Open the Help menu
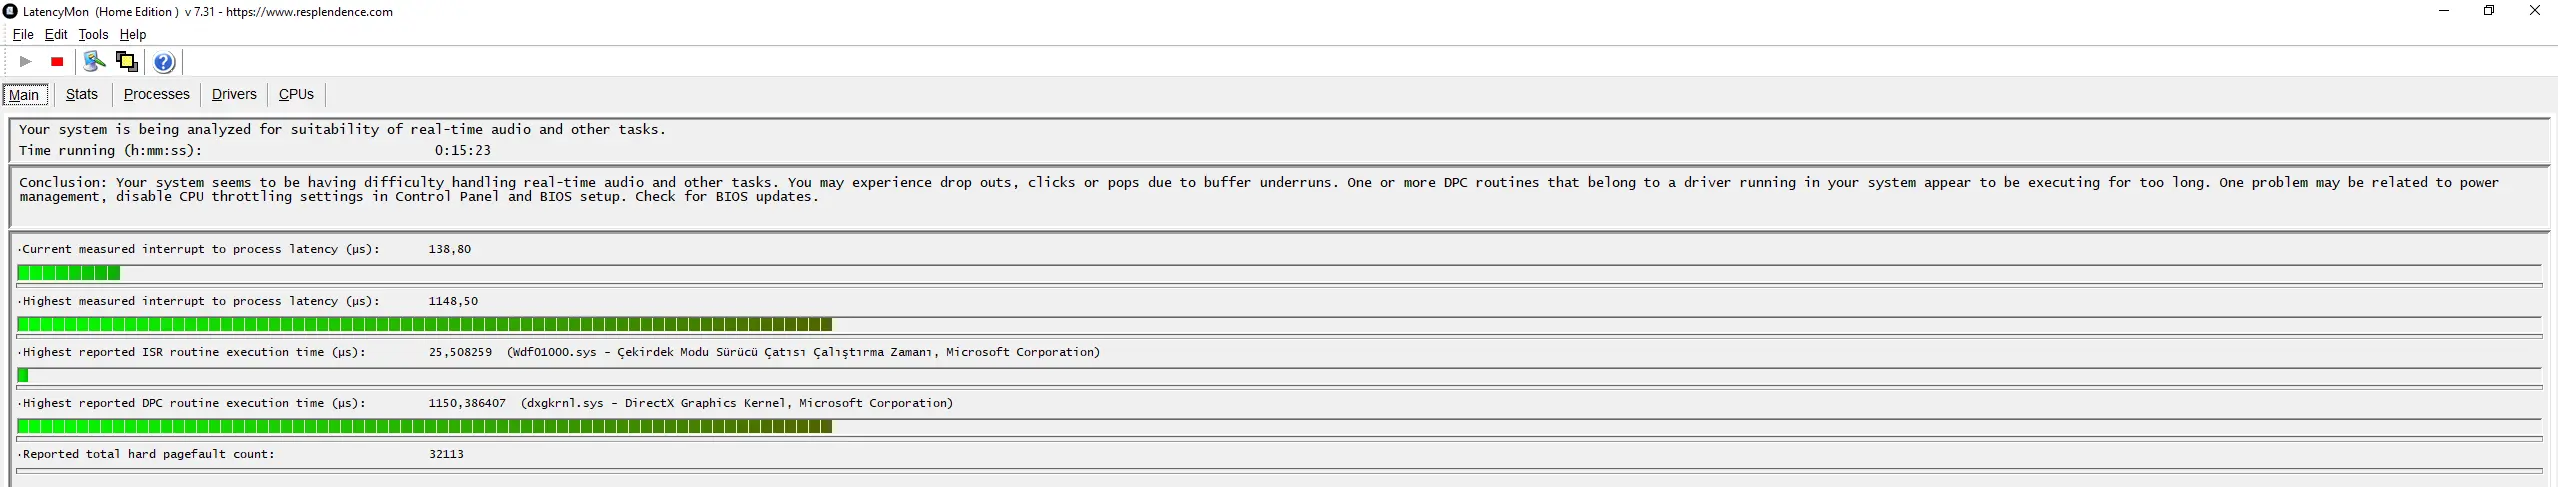2558x487 pixels. tap(133, 34)
